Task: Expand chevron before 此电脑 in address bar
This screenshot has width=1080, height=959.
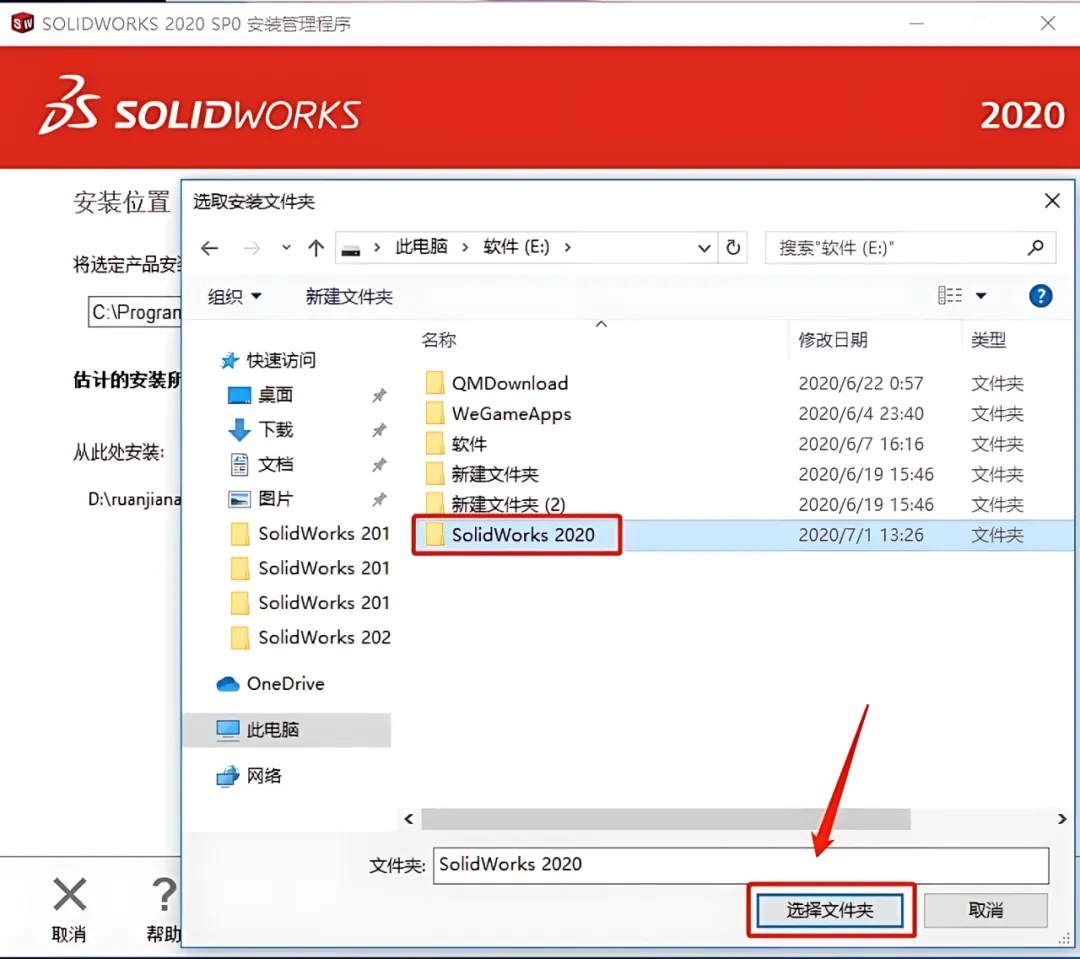Action: click(377, 247)
